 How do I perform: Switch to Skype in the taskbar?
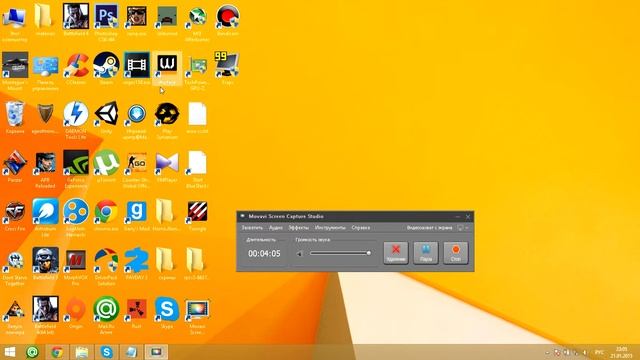(x=107, y=352)
